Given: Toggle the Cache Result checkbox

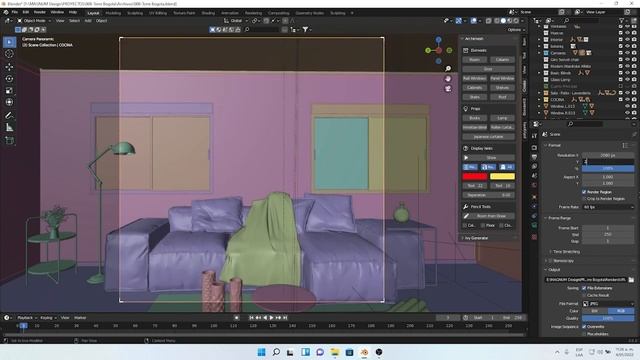Looking at the screenshot, I should 584,295.
